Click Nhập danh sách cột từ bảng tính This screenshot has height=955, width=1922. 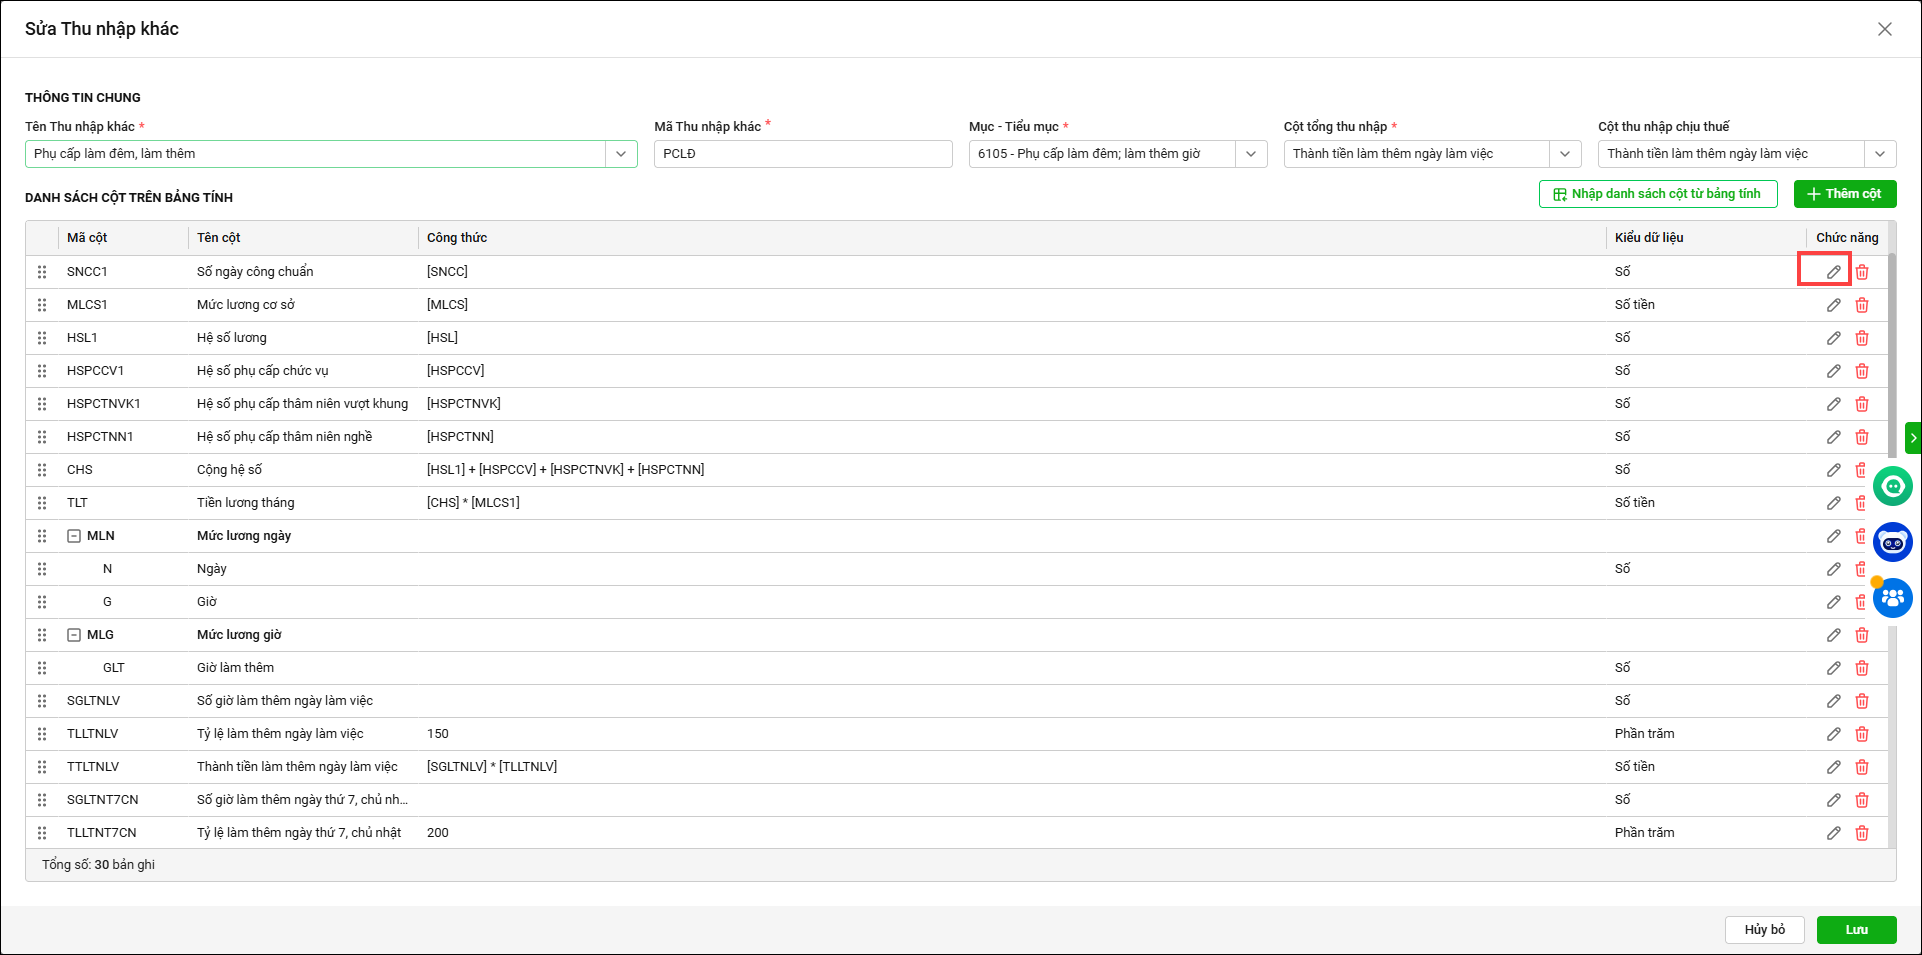pos(1657,194)
